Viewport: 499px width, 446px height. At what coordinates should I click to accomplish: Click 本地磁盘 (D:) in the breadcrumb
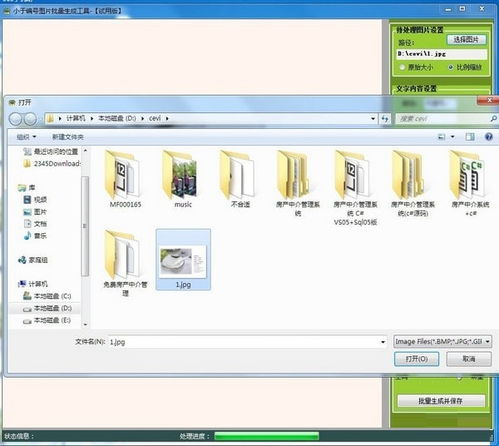point(117,118)
